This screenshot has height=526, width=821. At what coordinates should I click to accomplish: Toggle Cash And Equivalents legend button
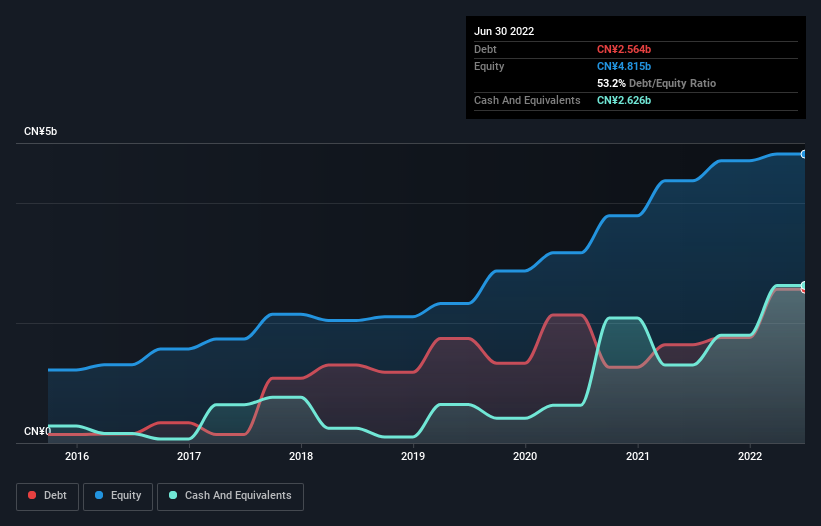pos(230,496)
